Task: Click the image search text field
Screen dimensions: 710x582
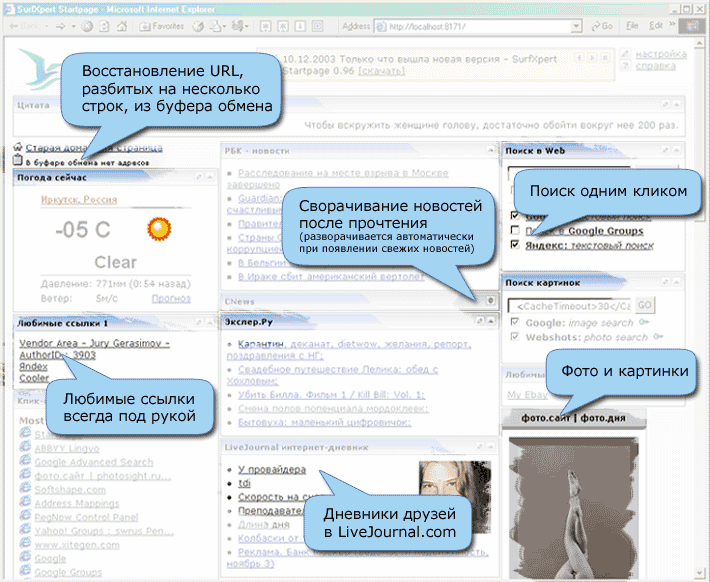Action: click(x=570, y=306)
